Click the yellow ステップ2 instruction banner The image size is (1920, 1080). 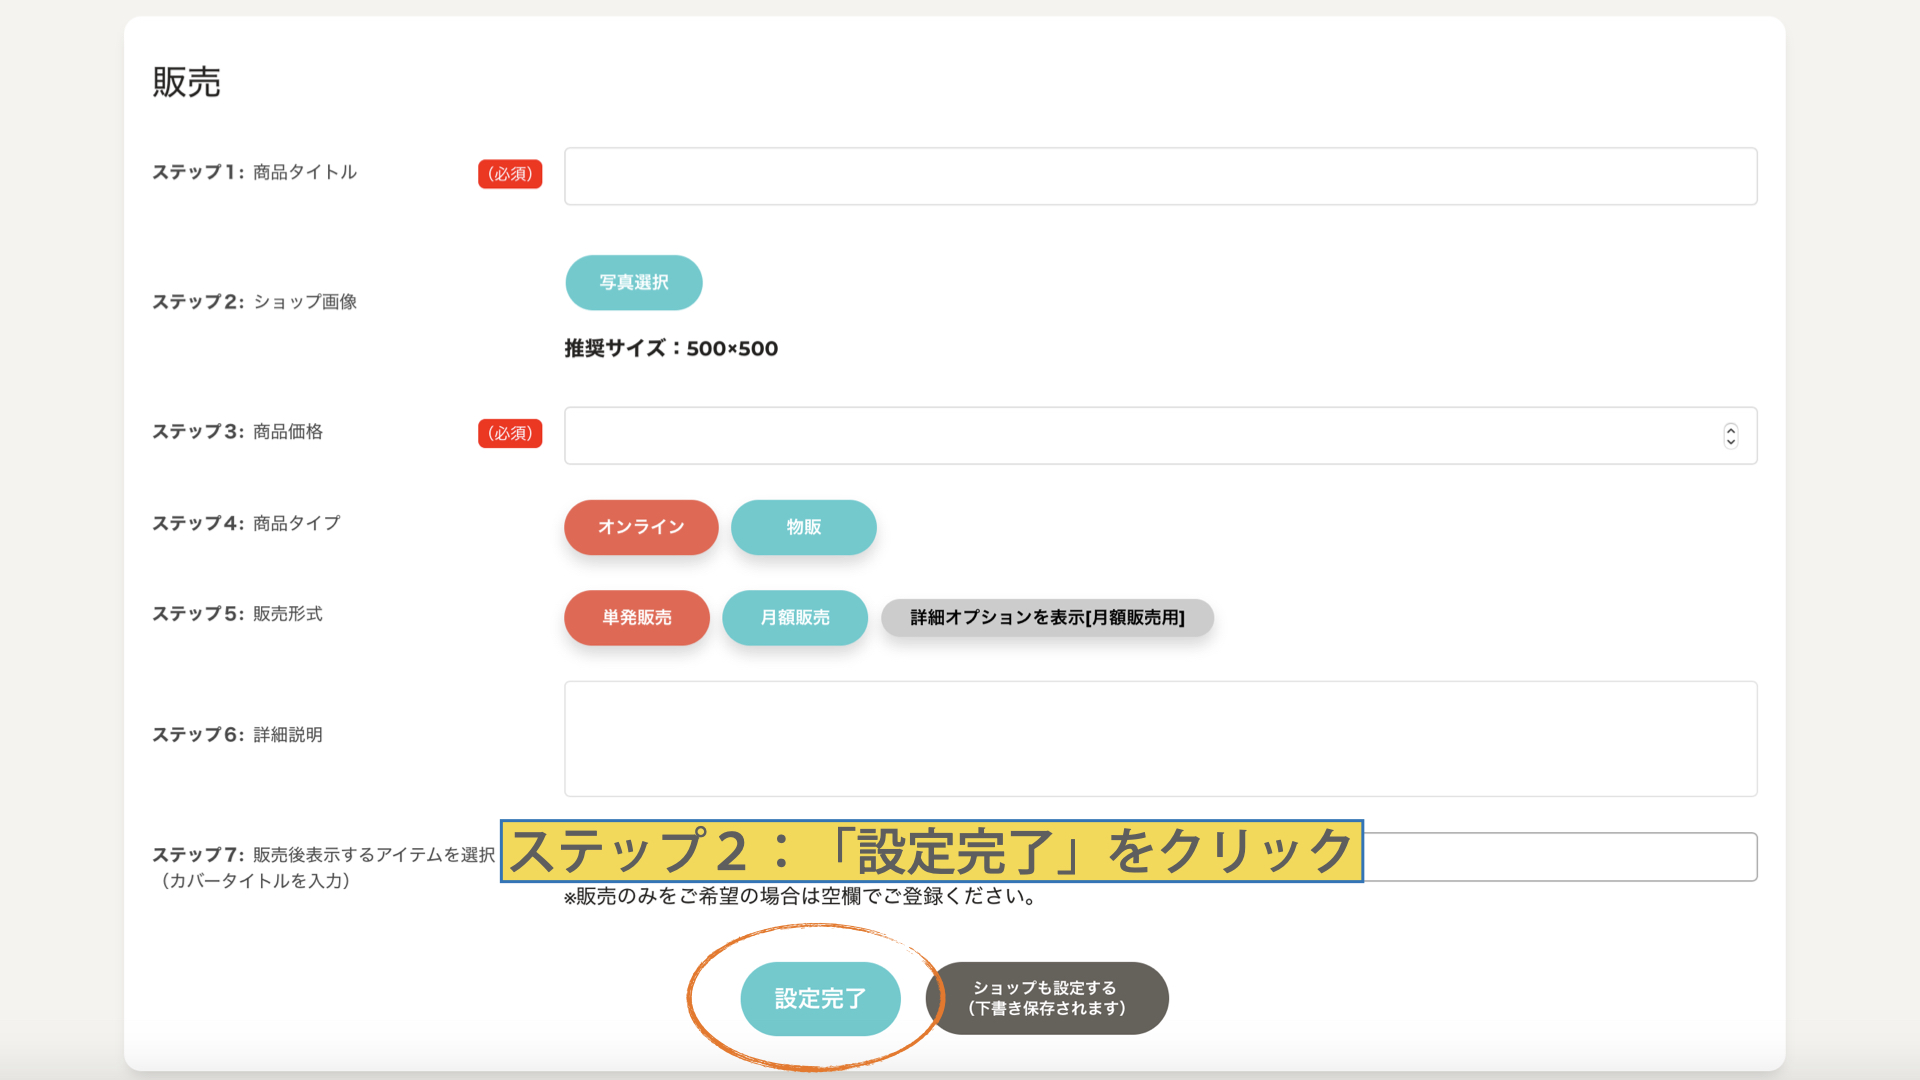pyautogui.click(x=931, y=851)
